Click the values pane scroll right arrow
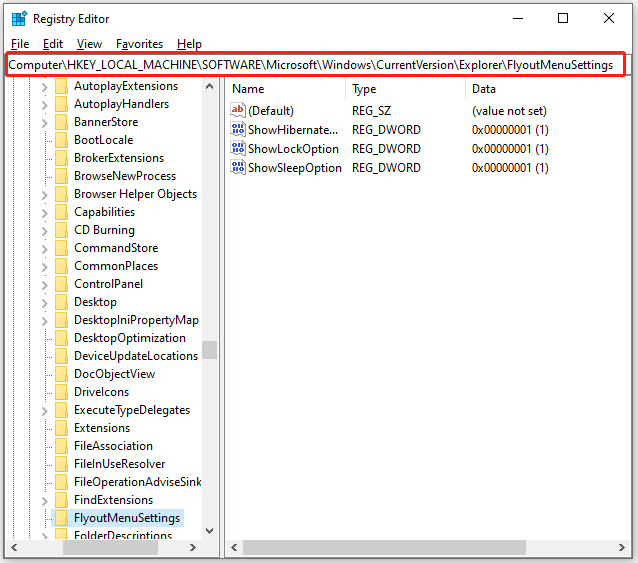 coord(621,548)
